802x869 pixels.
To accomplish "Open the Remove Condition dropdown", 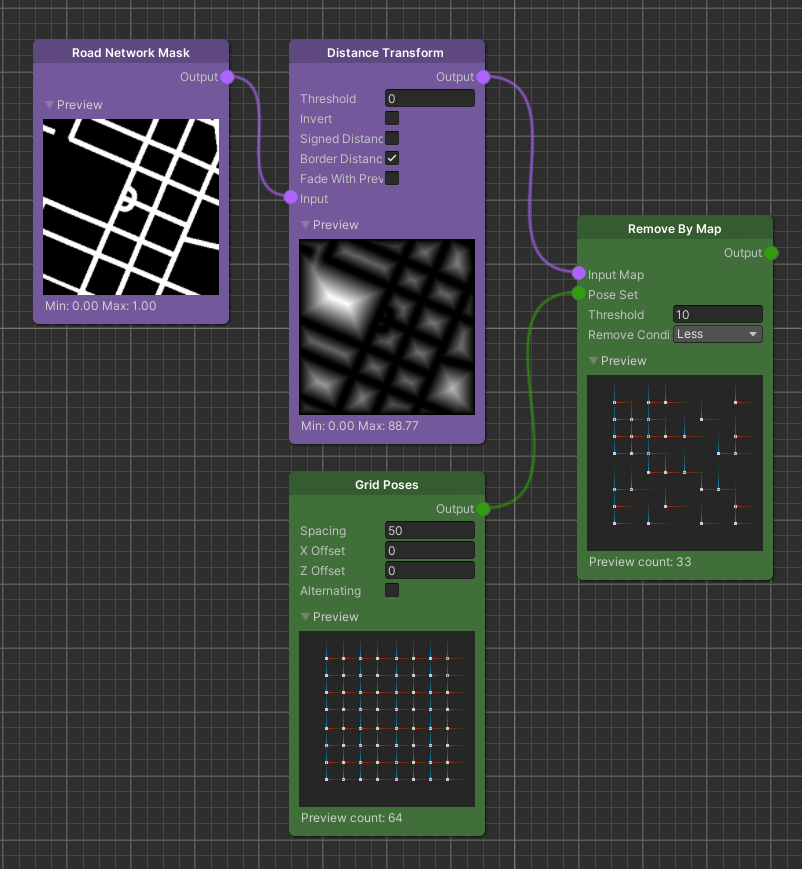I will coord(717,334).
